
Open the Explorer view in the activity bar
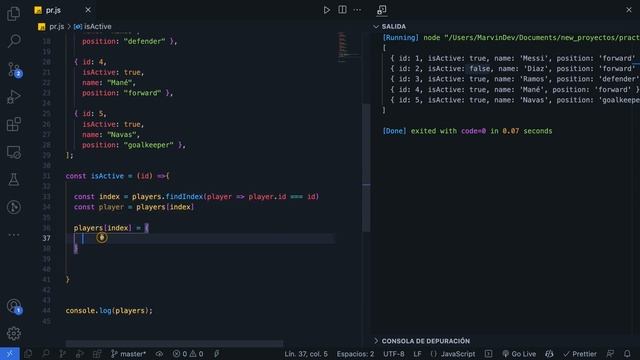coord(13,14)
